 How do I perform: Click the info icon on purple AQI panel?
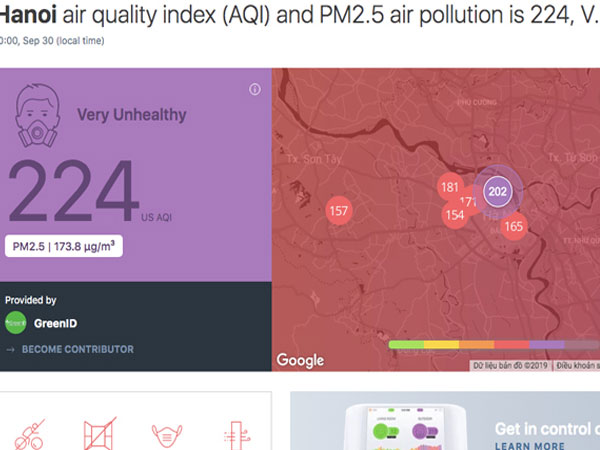pyautogui.click(x=255, y=89)
